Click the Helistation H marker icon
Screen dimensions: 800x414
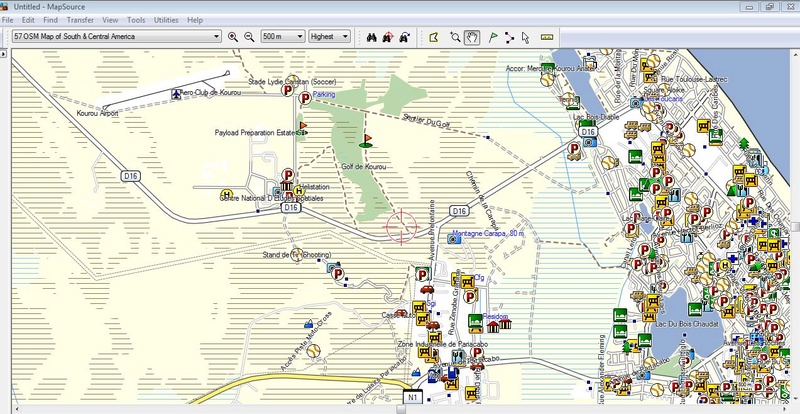click(x=299, y=190)
